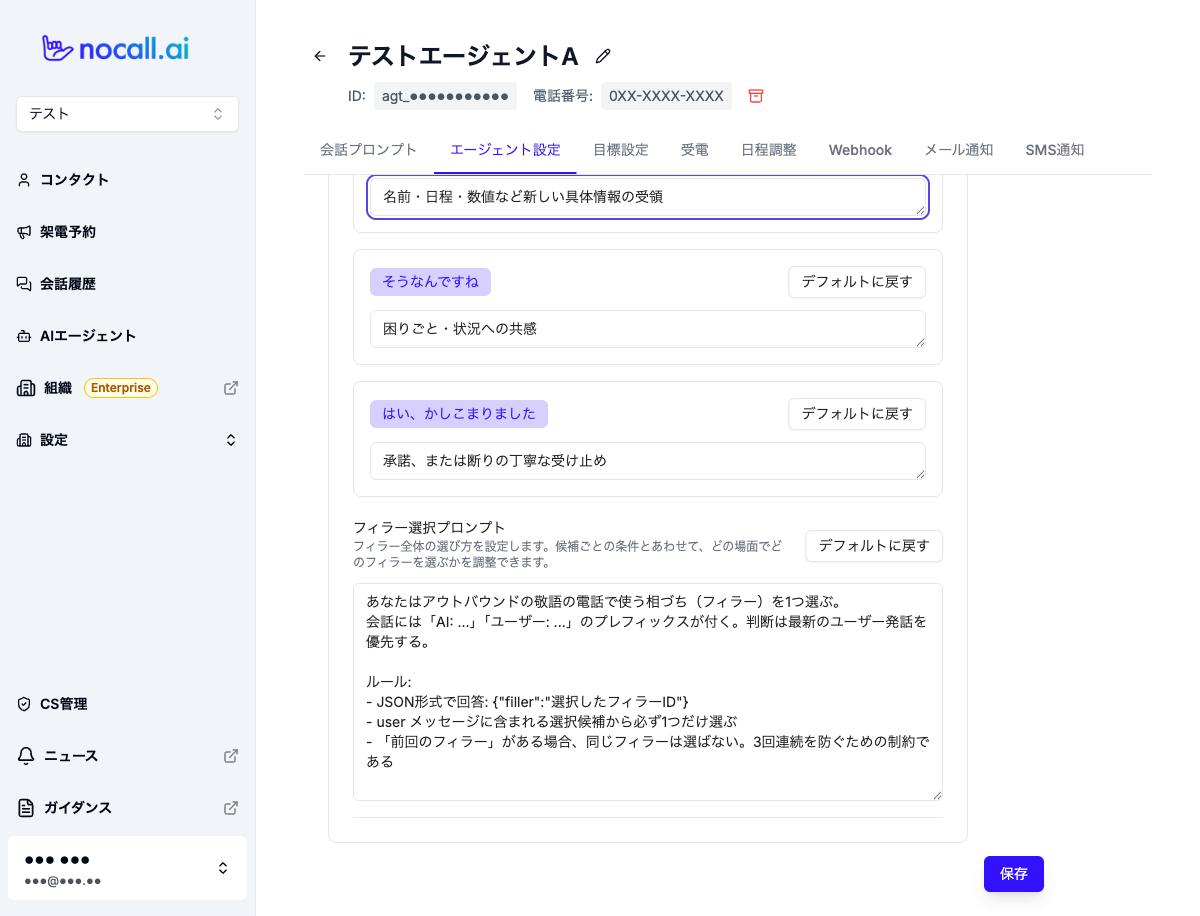Click the back arrow beside agent name
Image resolution: width=1200 pixels, height=916 pixels.
click(320, 56)
